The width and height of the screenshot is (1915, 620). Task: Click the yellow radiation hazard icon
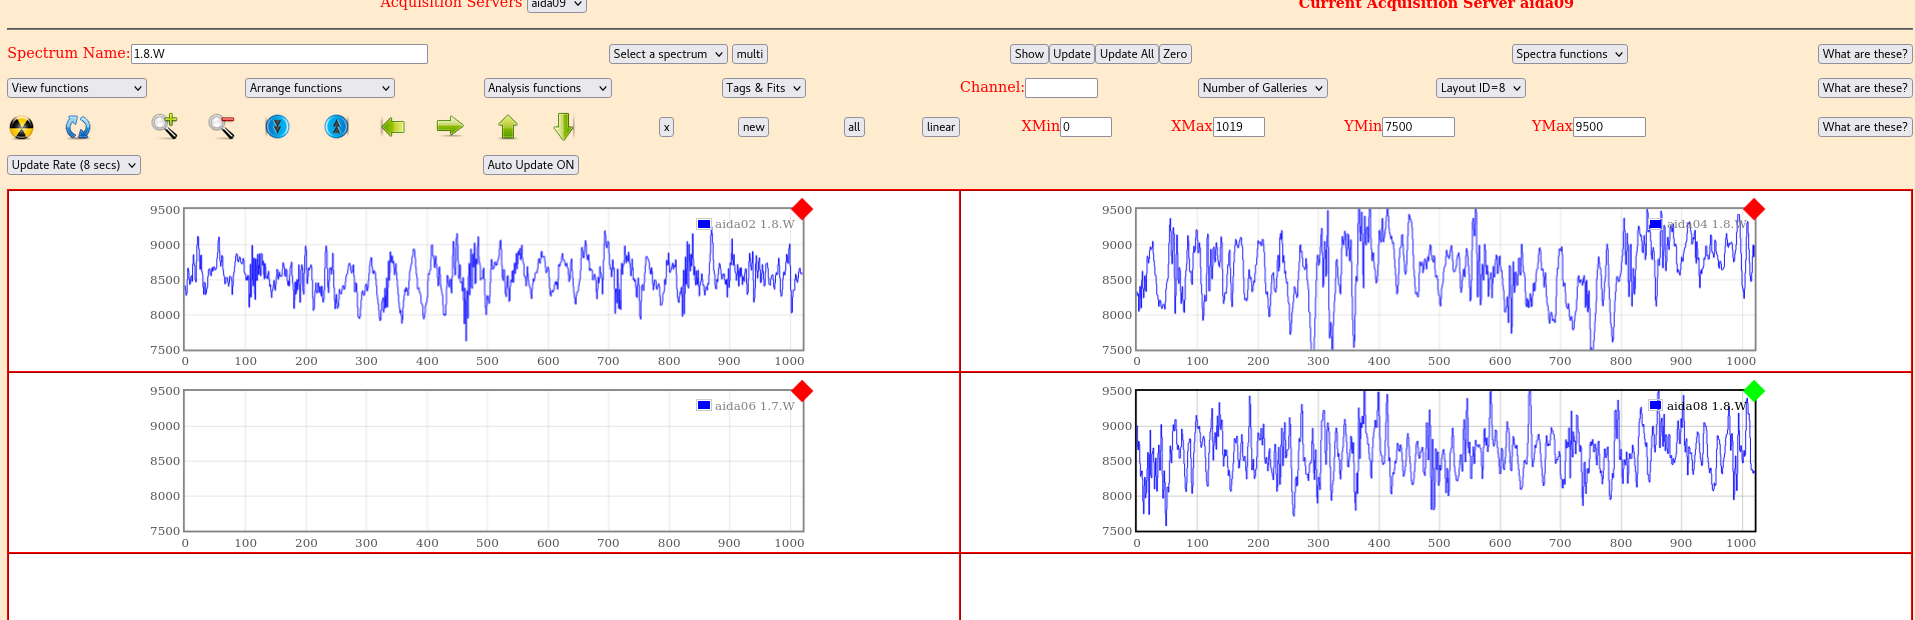coord(21,127)
